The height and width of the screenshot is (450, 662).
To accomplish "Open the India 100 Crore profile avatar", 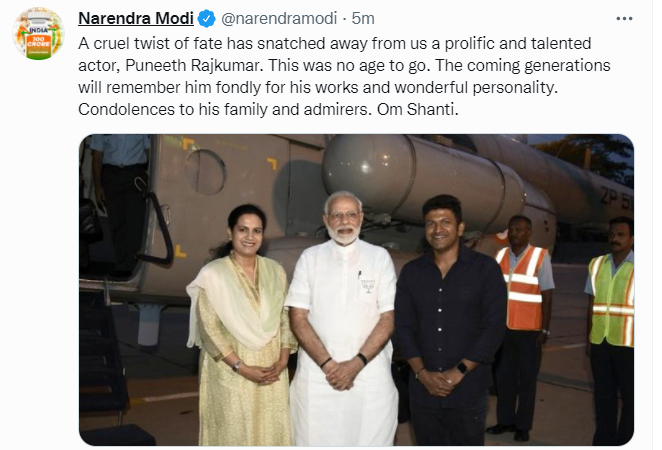I will pos(38,33).
